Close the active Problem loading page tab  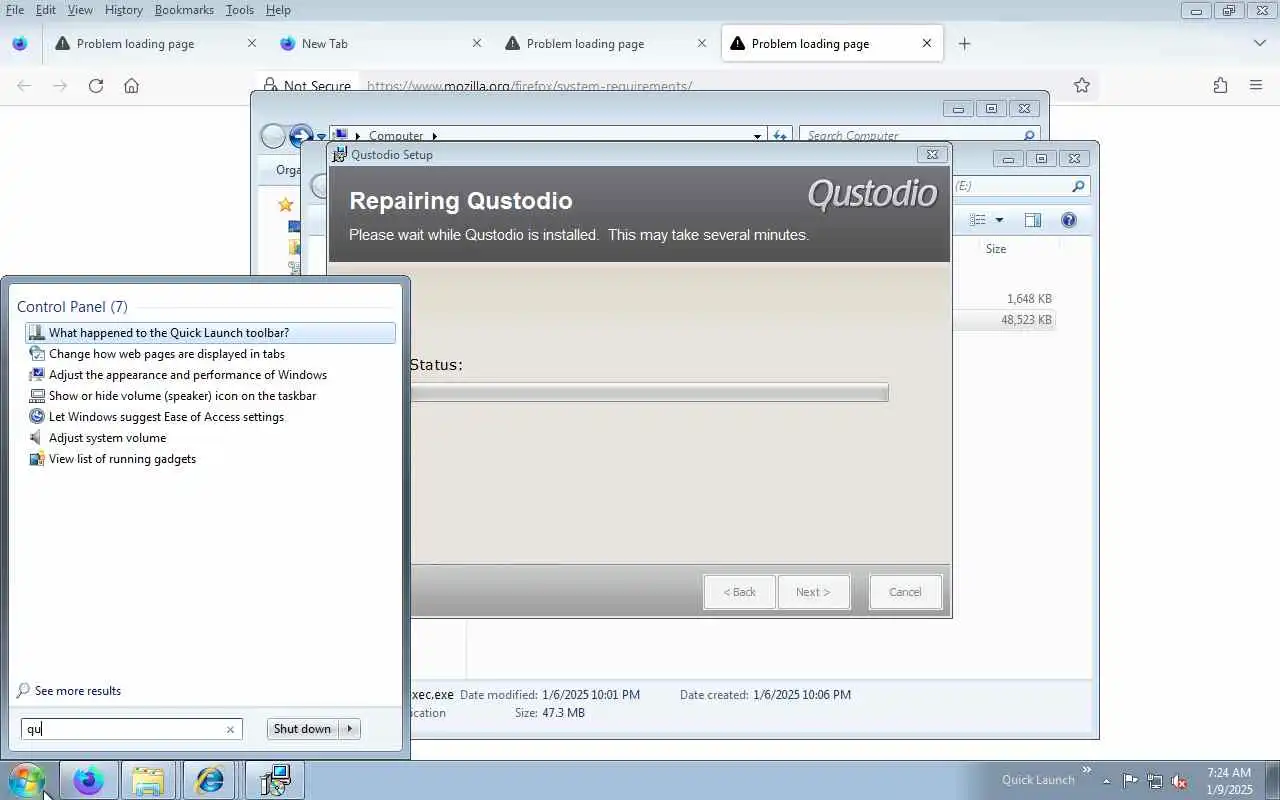[926, 43]
